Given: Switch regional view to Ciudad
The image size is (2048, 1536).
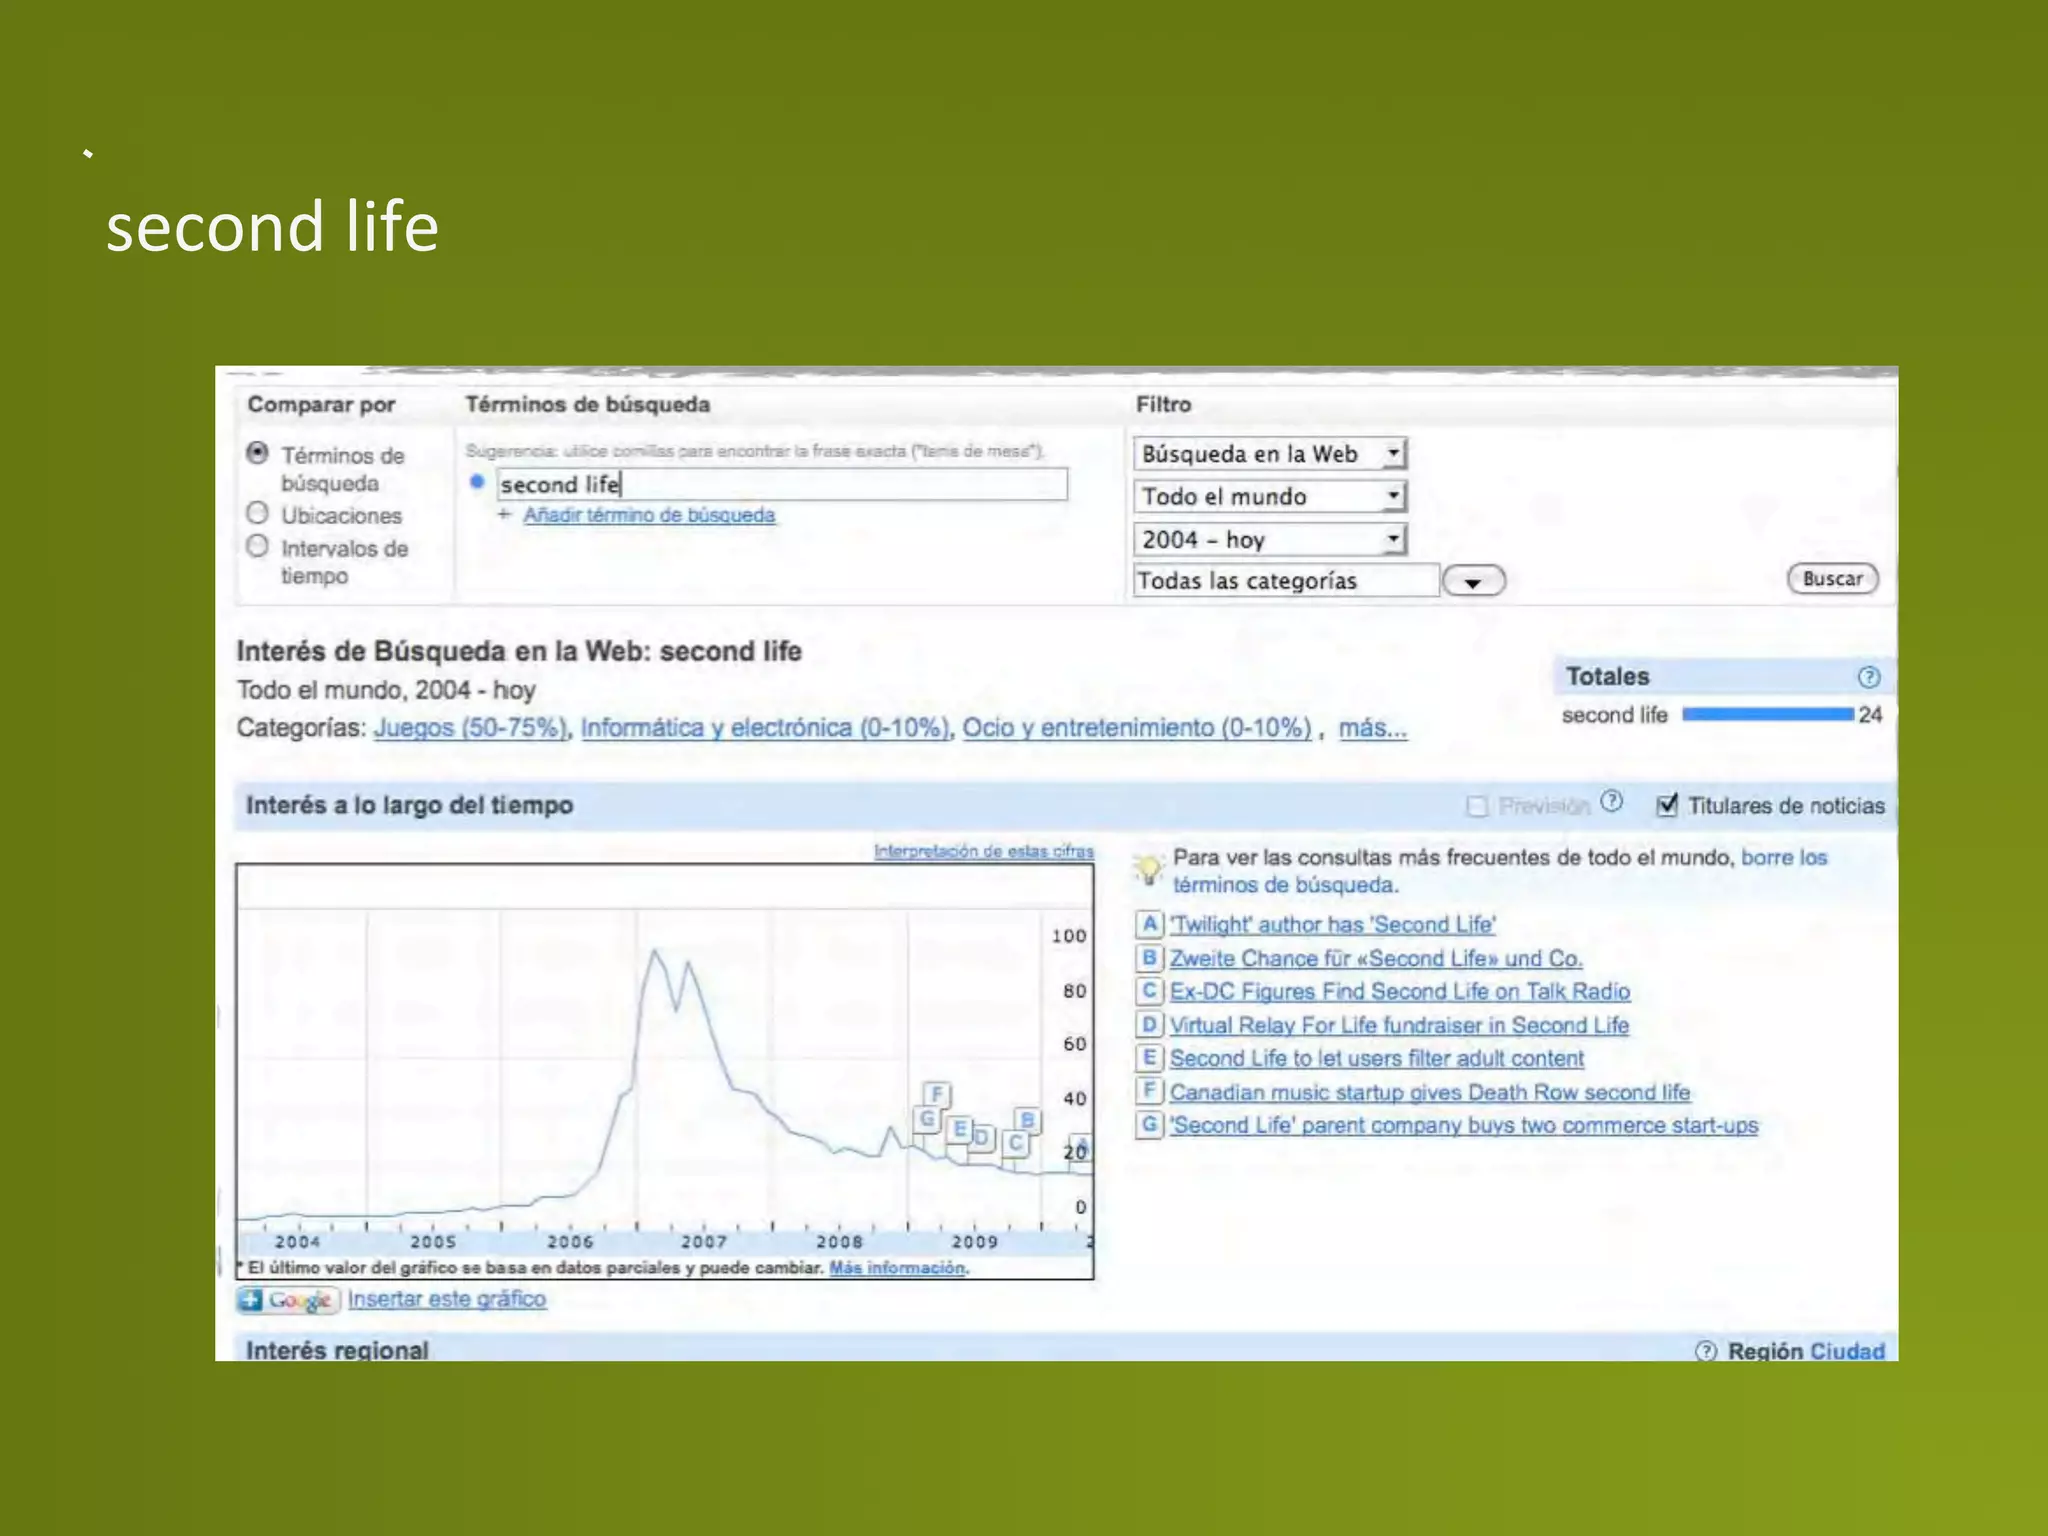Looking at the screenshot, I should (1847, 1351).
